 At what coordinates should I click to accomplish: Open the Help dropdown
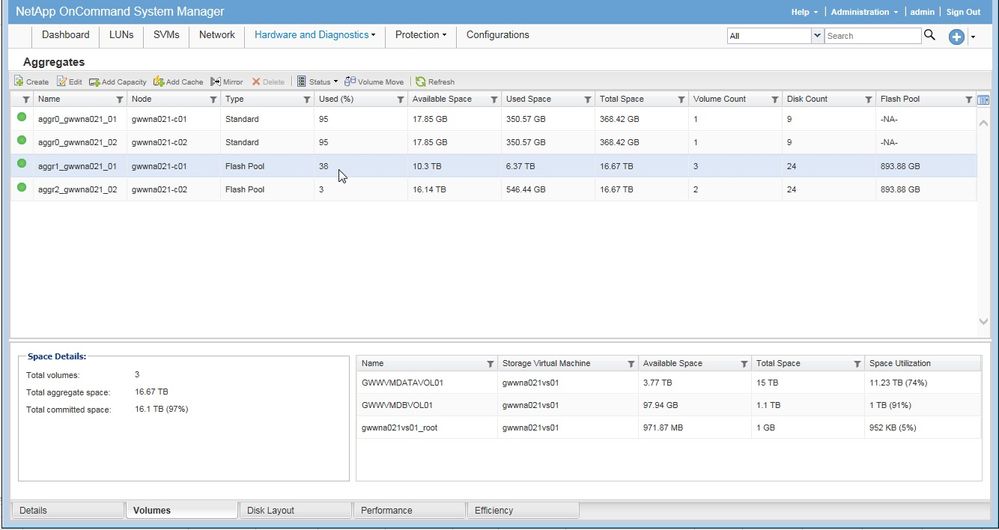click(804, 12)
